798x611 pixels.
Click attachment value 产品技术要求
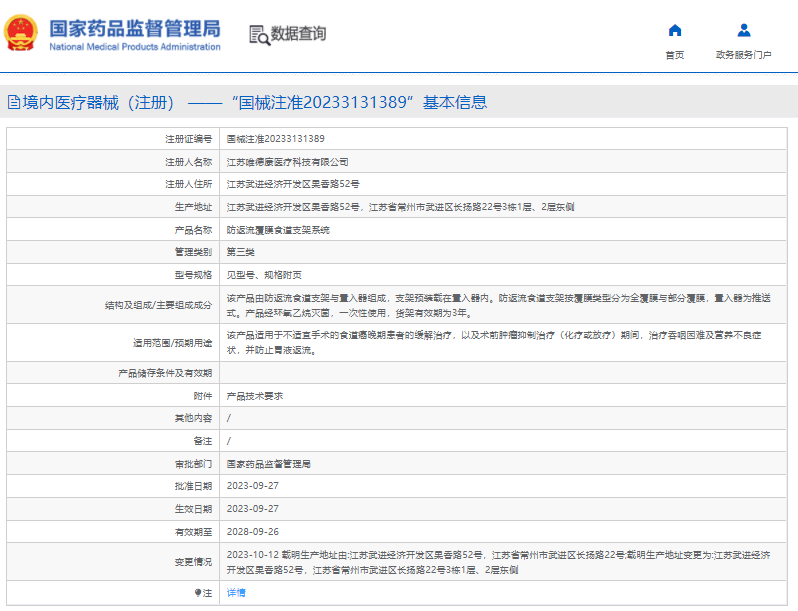point(255,396)
